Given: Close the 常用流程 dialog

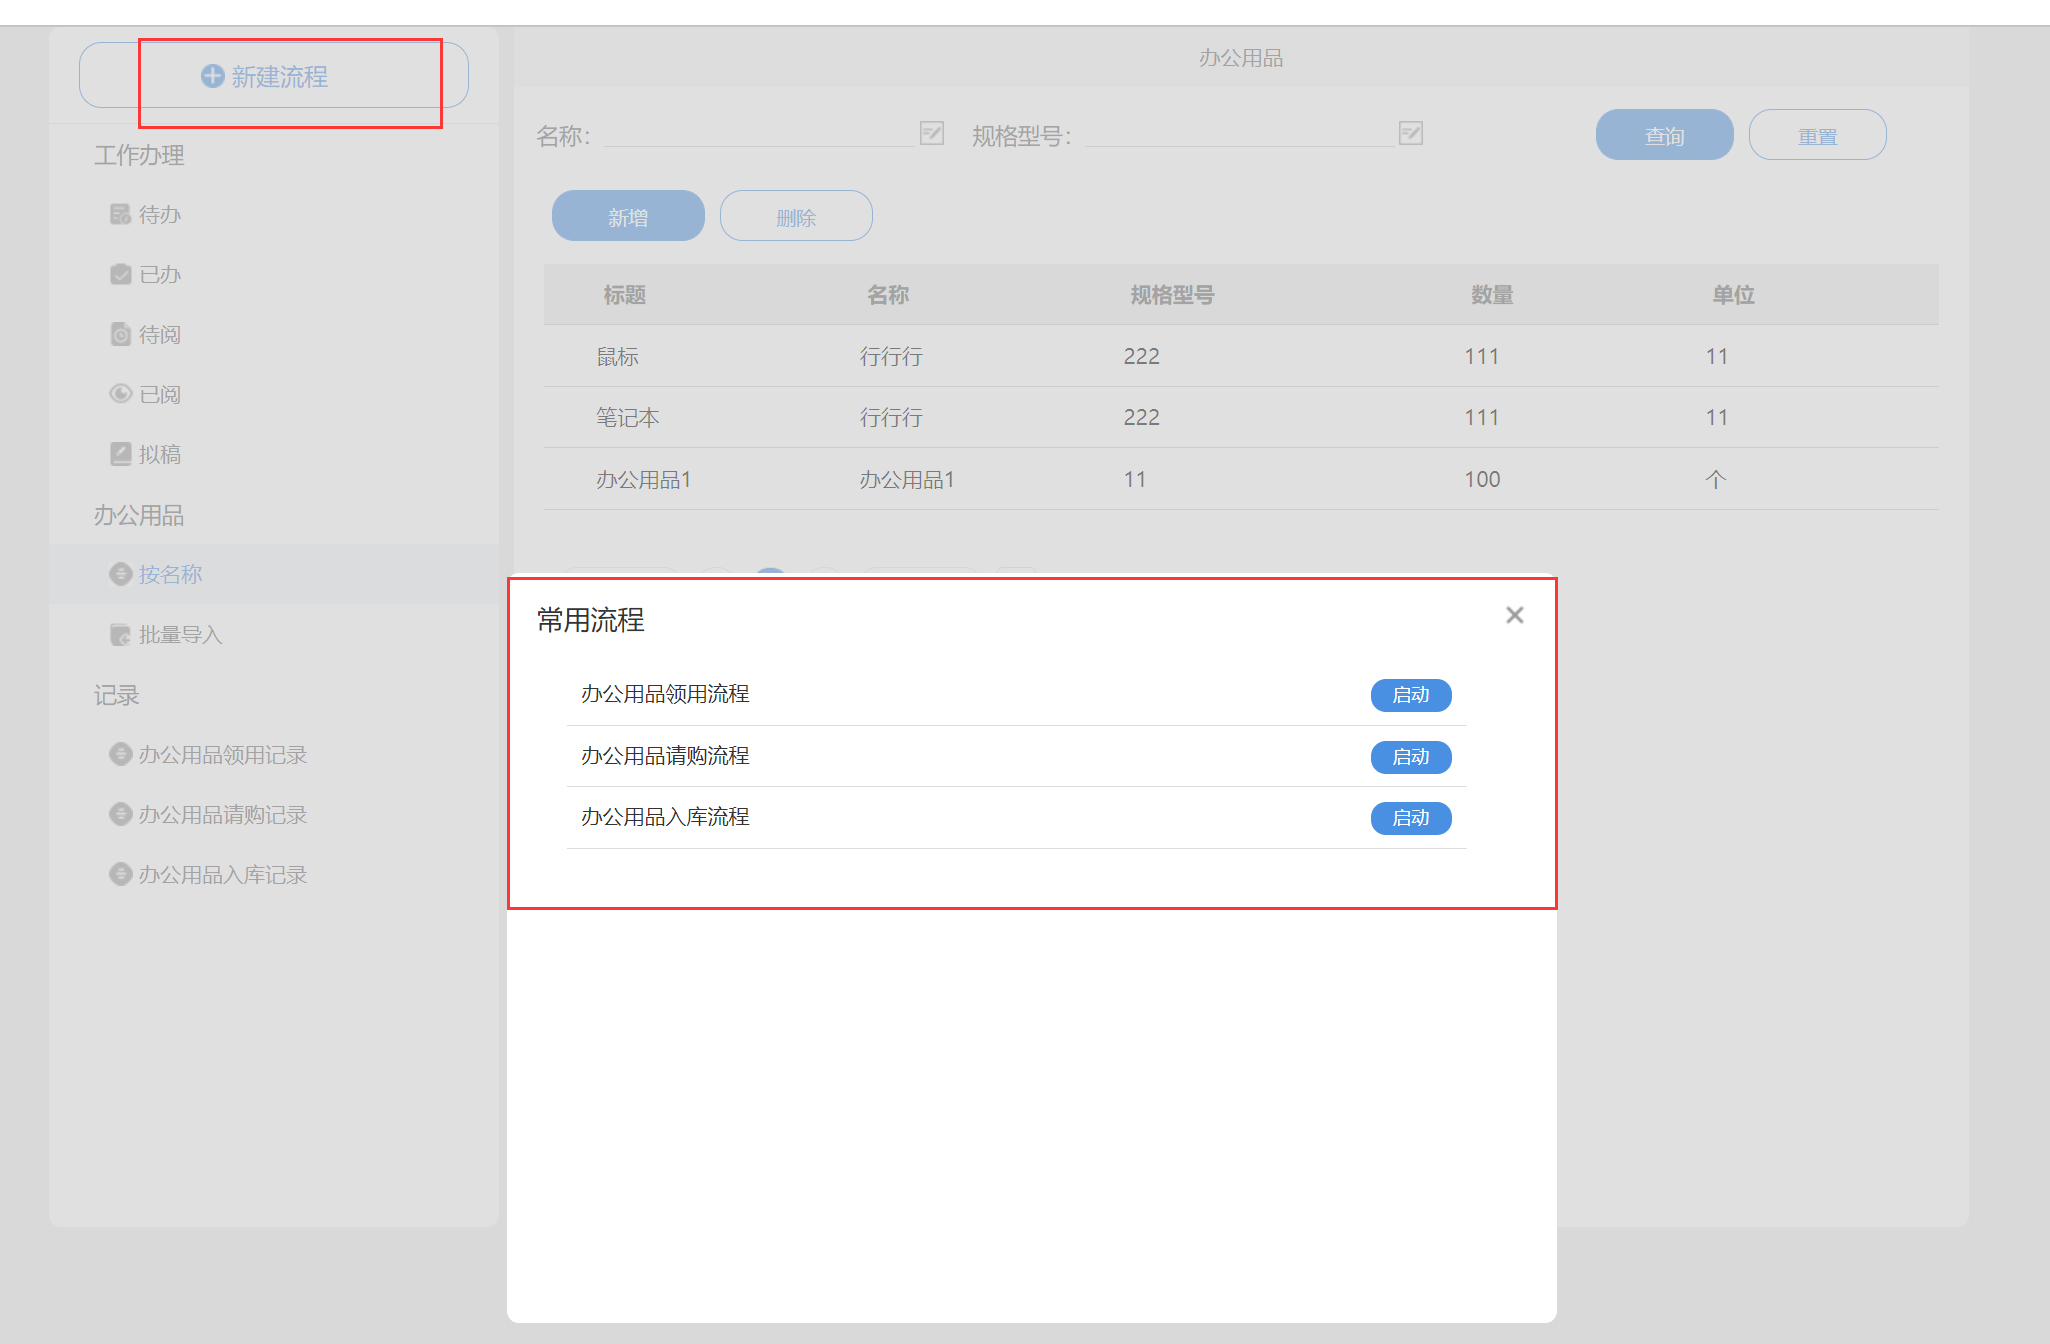Looking at the screenshot, I should pyautogui.click(x=1514, y=615).
